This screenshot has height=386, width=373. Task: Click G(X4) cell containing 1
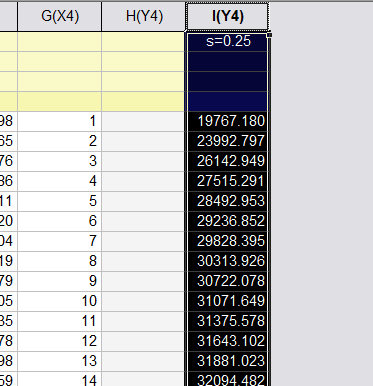(x=60, y=121)
